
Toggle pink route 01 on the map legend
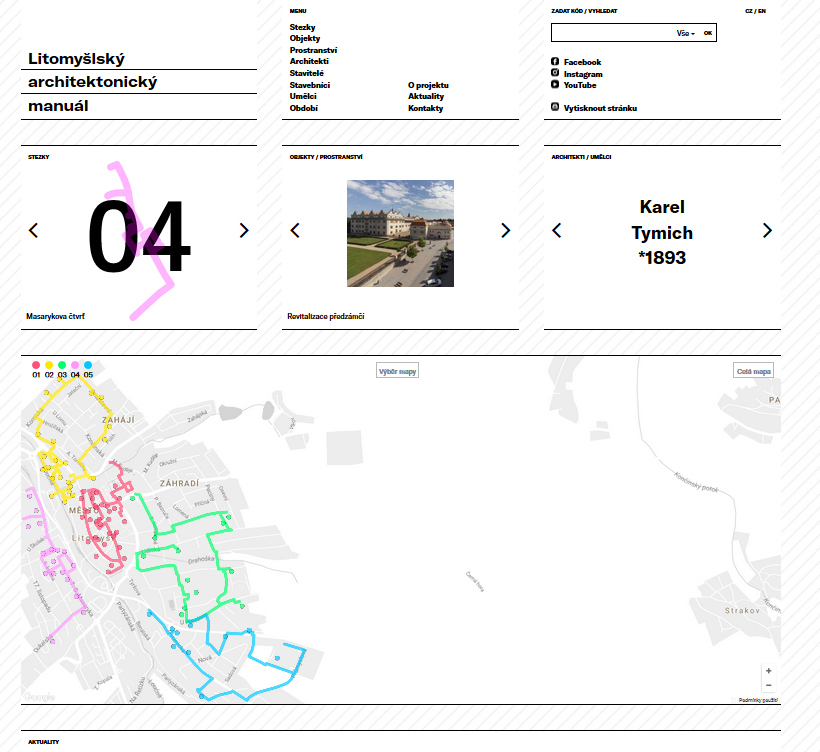coord(36,366)
